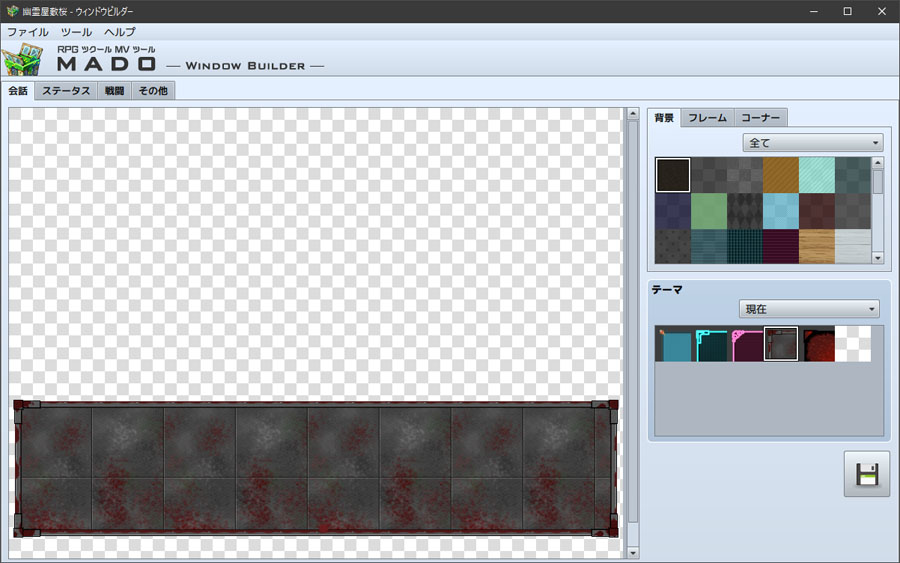
Task: Click the MADO application logo icon
Action: click(x=23, y=59)
